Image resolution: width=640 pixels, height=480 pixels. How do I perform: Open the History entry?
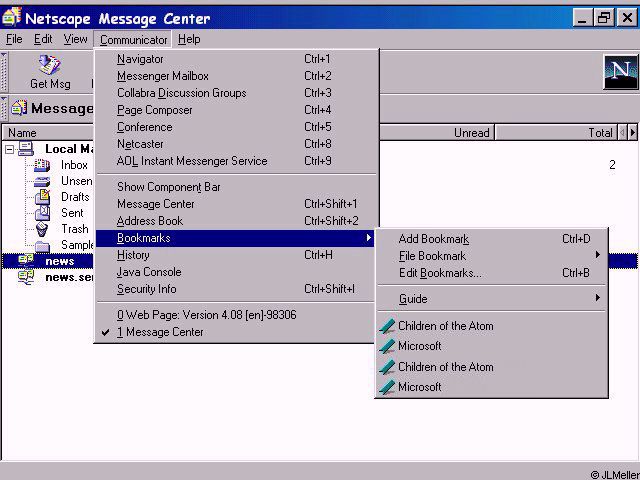[236, 255]
